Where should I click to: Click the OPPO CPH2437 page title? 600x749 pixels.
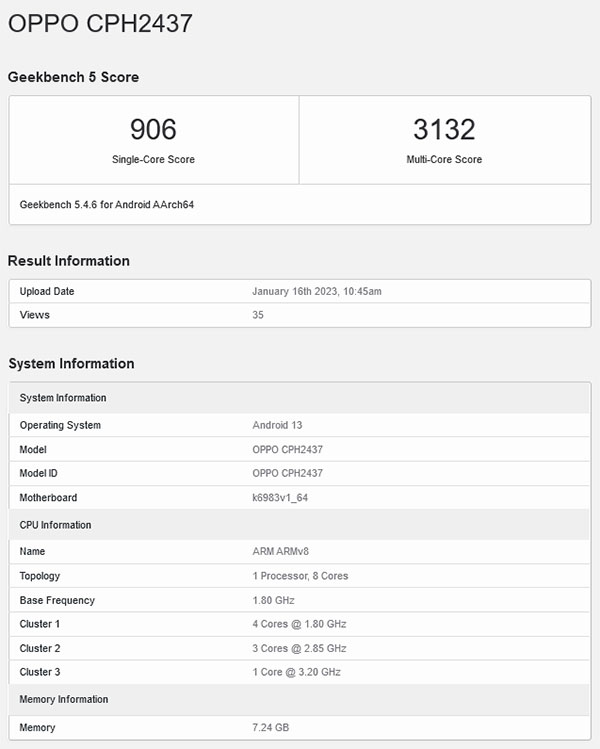pos(100,23)
